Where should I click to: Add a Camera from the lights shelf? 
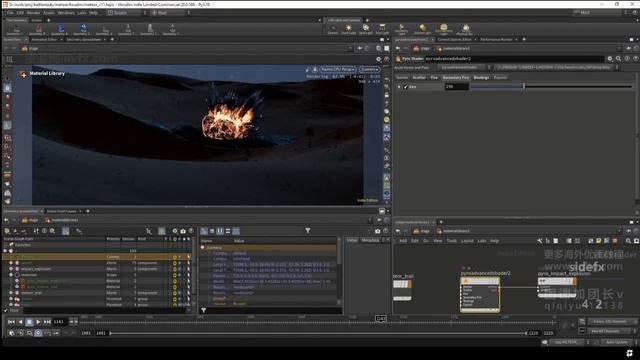point(333,29)
